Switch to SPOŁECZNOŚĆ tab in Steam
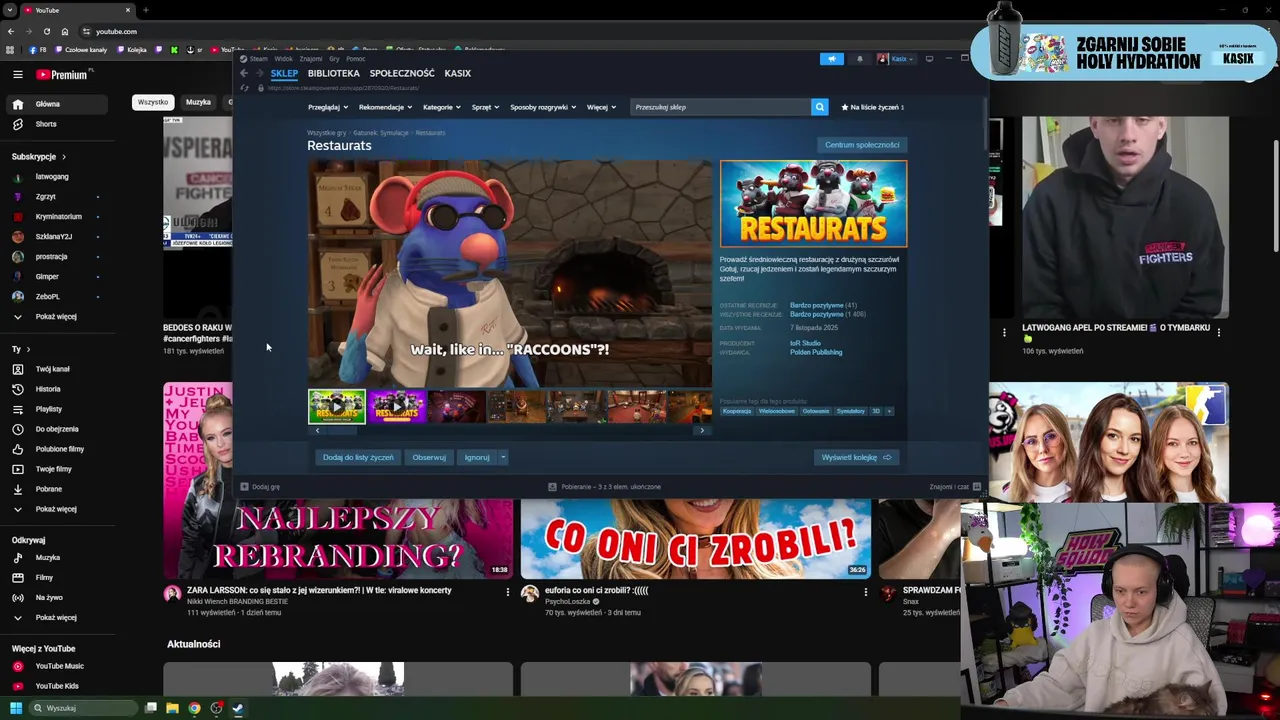Viewport: 1280px width, 720px height. pos(402,73)
